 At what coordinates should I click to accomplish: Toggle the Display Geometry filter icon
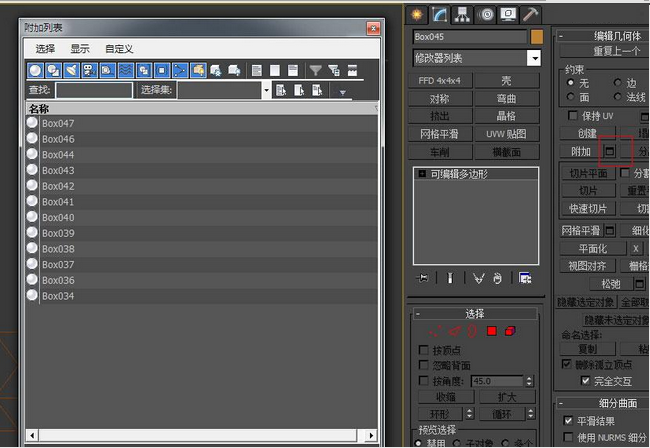36,70
